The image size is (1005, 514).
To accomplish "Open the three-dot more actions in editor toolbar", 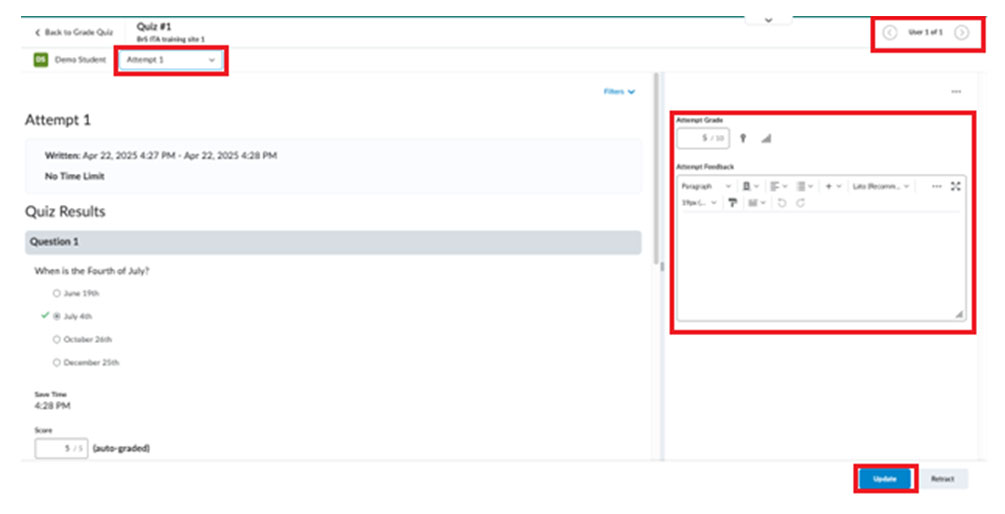I will (936, 186).
